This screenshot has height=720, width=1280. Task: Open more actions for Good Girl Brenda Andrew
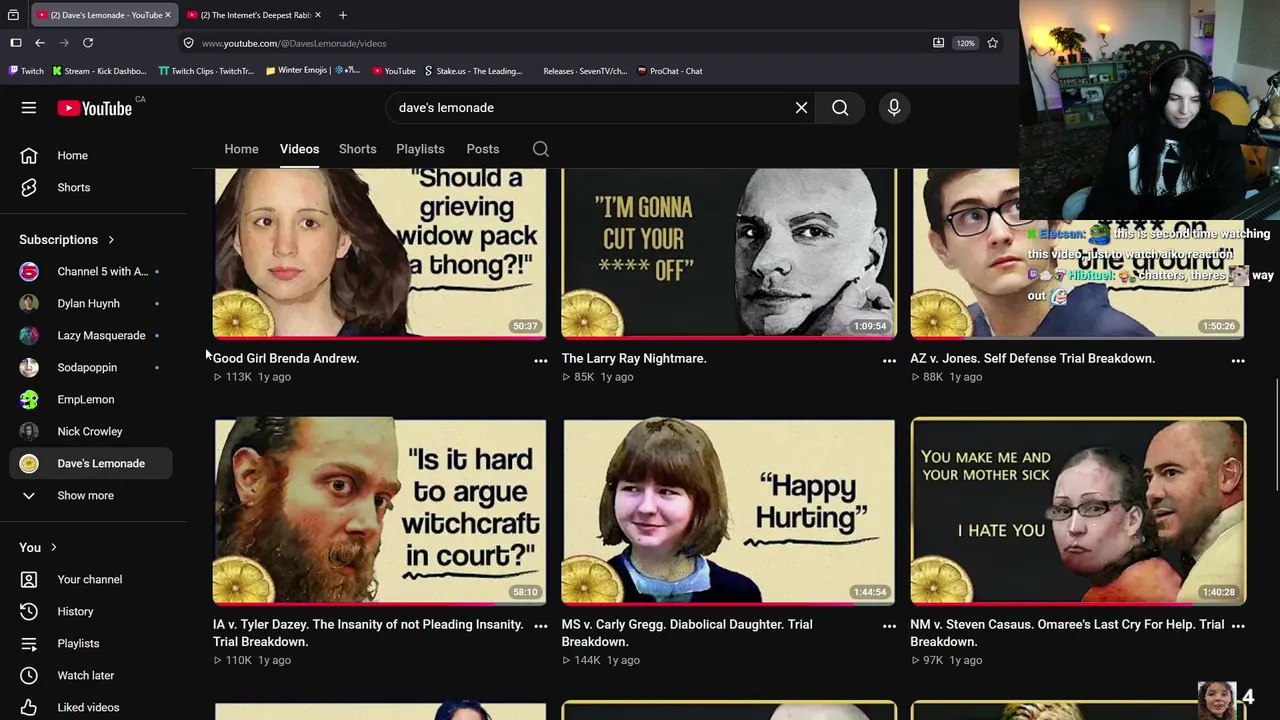(x=540, y=360)
